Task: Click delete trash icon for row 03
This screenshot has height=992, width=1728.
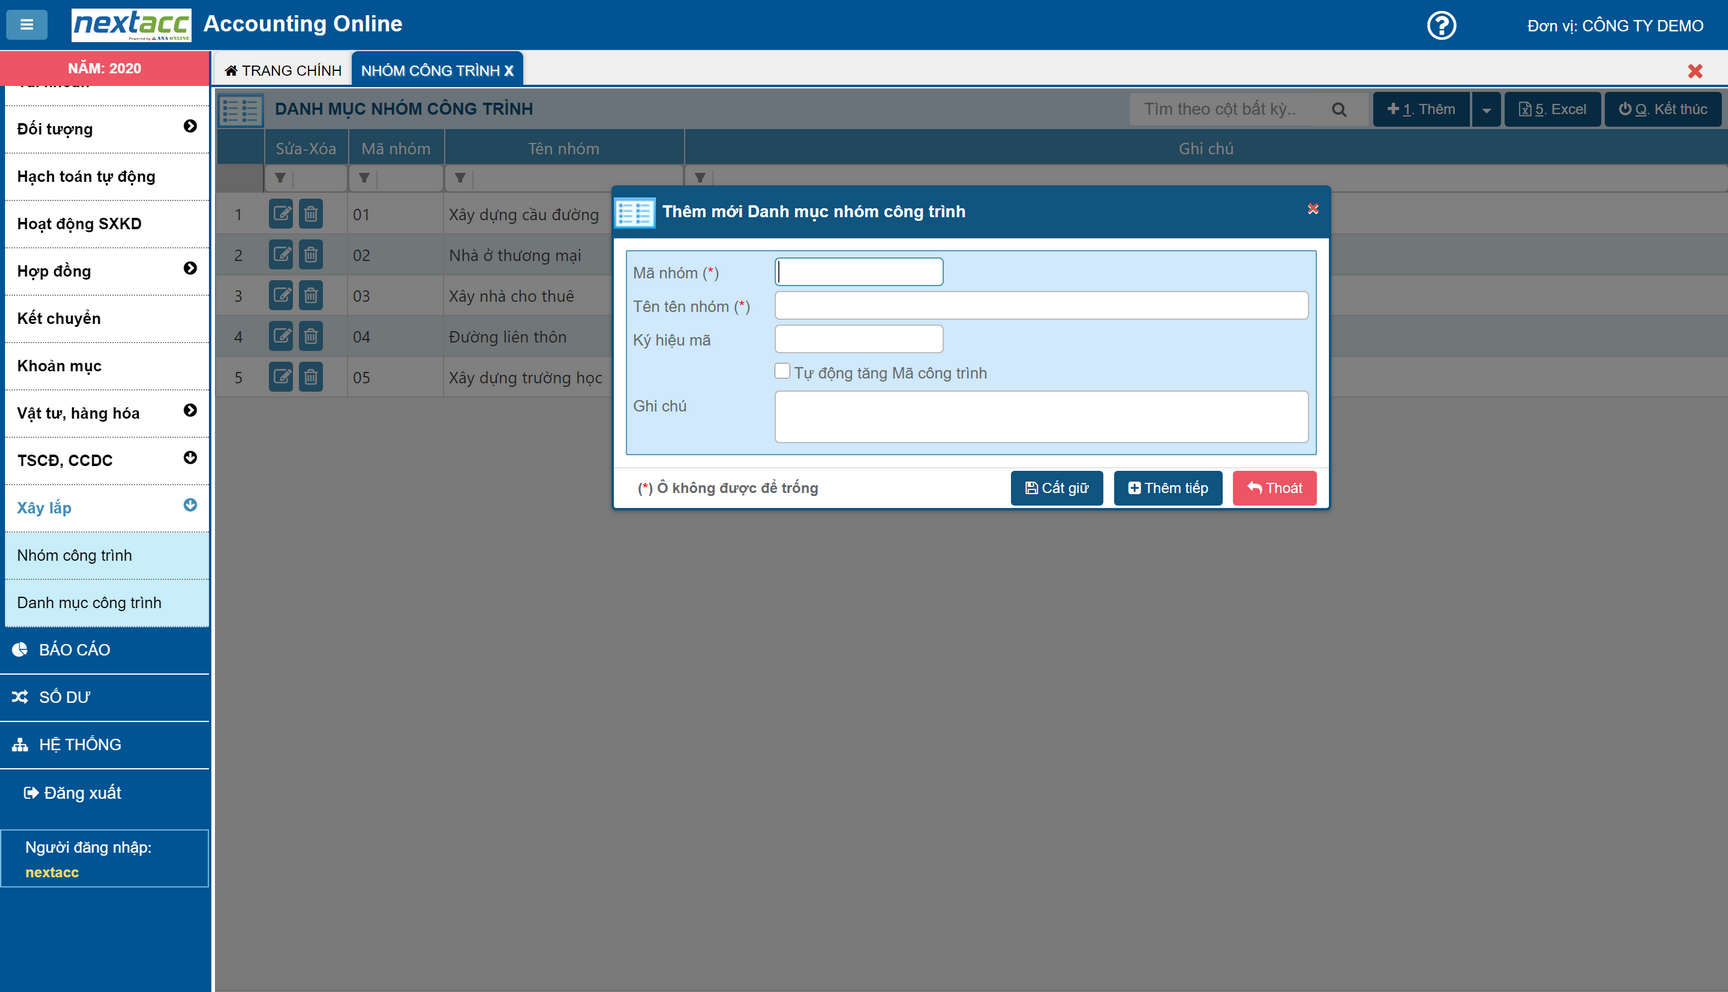Action: coord(311,296)
